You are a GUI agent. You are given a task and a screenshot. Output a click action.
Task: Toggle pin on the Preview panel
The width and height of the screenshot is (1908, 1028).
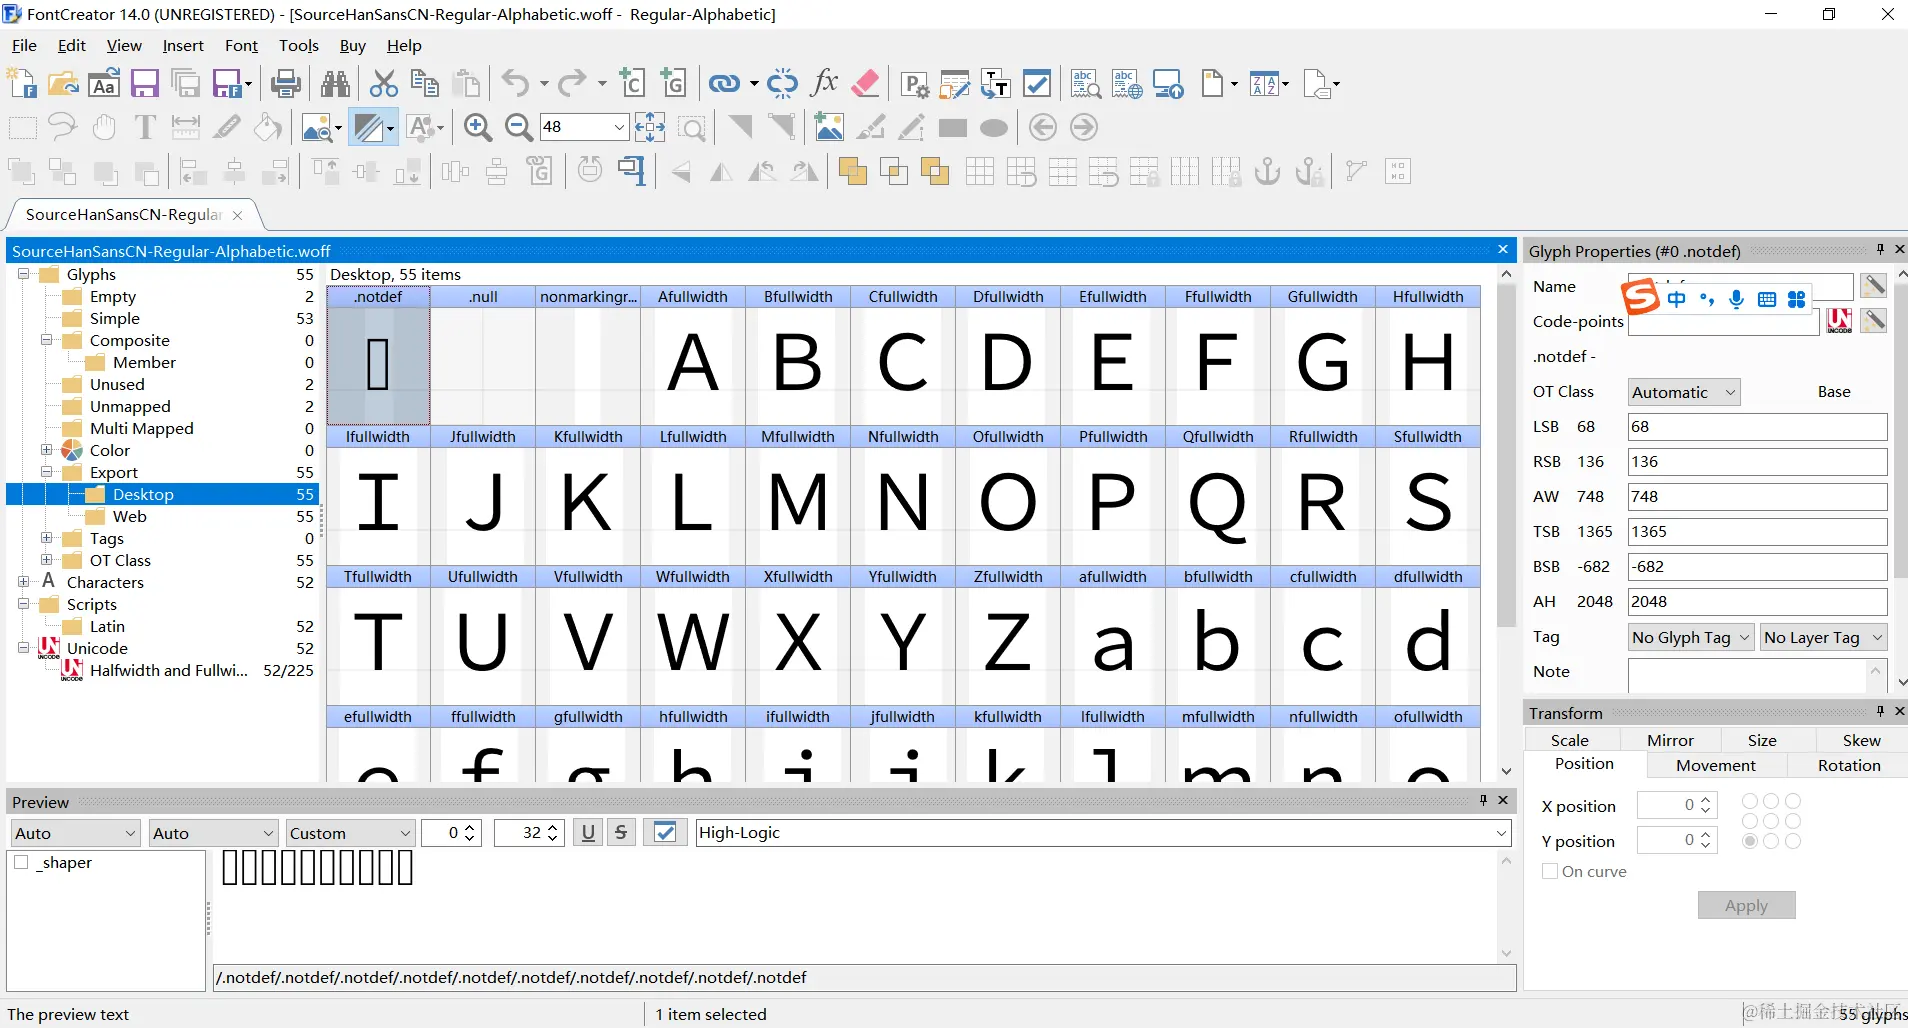click(1484, 800)
